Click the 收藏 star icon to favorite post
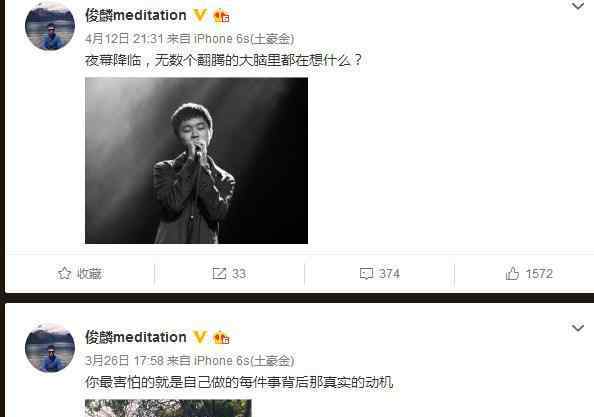The image size is (594, 417). pyautogui.click(x=64, y=273)
